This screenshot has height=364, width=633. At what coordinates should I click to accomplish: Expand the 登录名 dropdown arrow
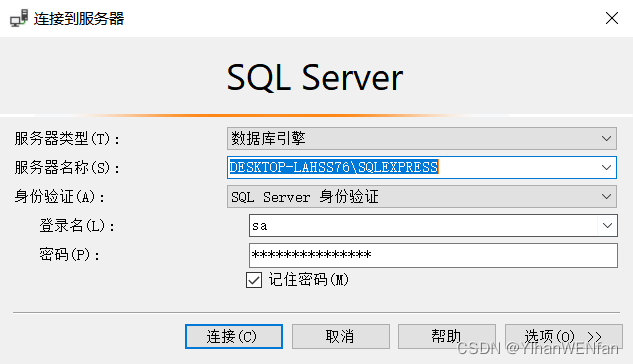607,226
